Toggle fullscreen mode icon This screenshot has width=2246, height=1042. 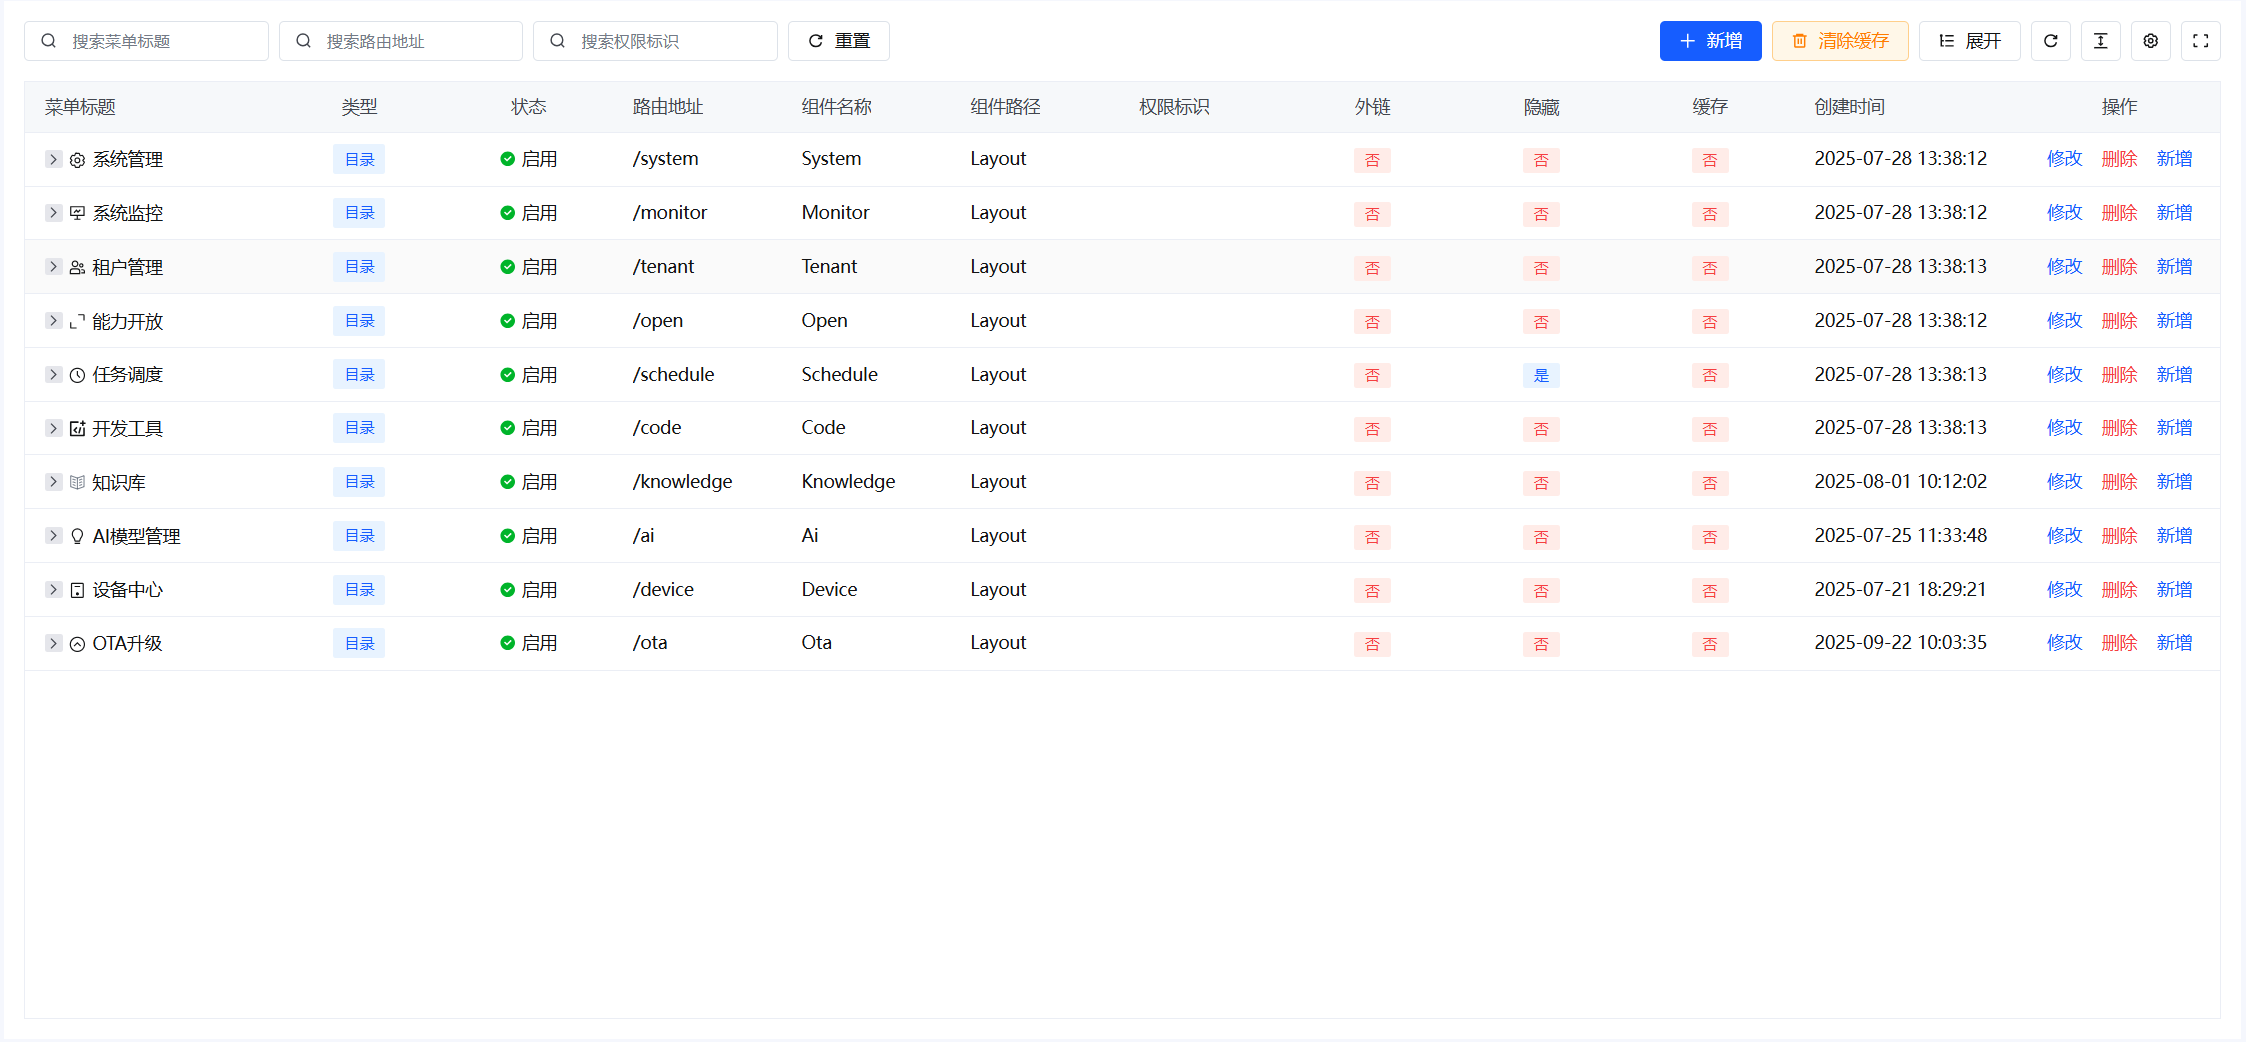[x=2200, y=41]
